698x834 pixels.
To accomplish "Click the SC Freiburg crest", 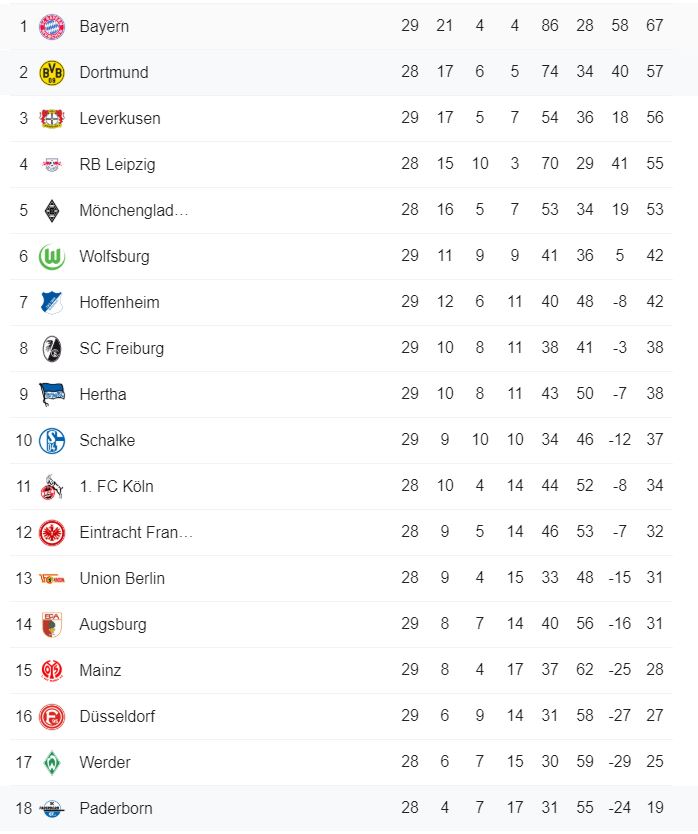I will 51,348.
